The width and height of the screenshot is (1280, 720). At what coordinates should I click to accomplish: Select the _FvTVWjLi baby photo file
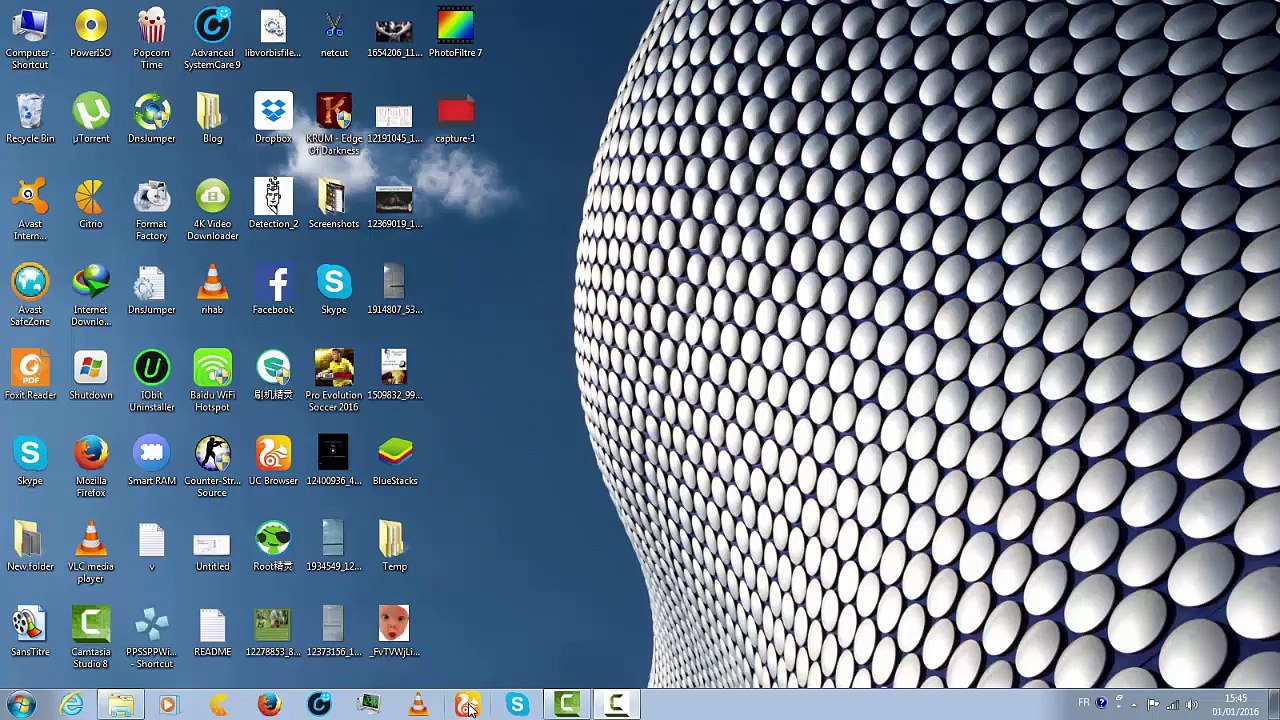(395, 632)
